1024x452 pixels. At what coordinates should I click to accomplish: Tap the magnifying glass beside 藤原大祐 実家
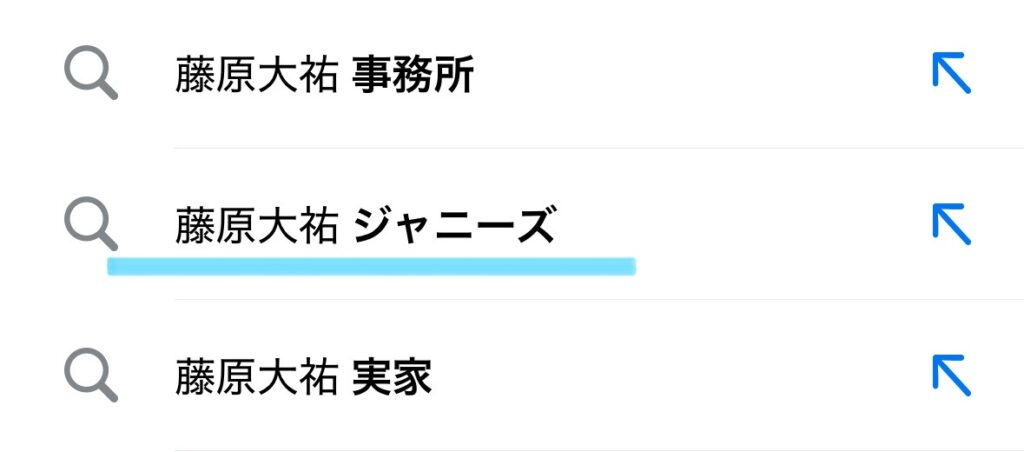click(x=91, y=375)
